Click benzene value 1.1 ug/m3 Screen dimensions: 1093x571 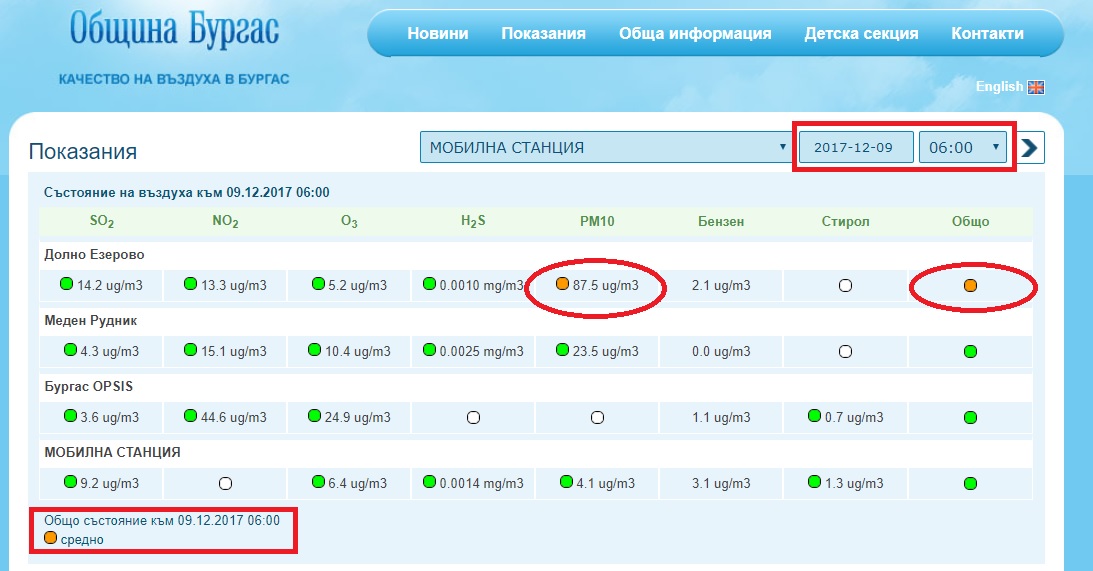click(x=721, y=418)
